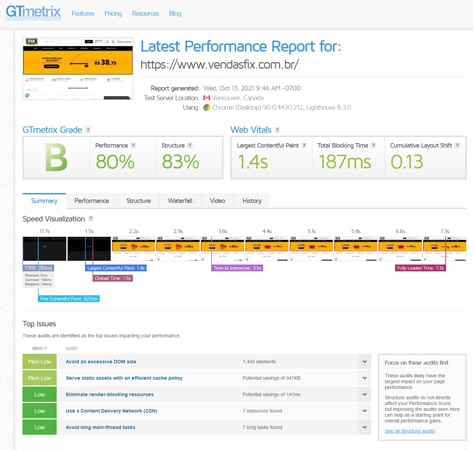Open 'Use a Content Delivery Network (CDN)' audit
The image size is (473, 450).
point(111,411)
